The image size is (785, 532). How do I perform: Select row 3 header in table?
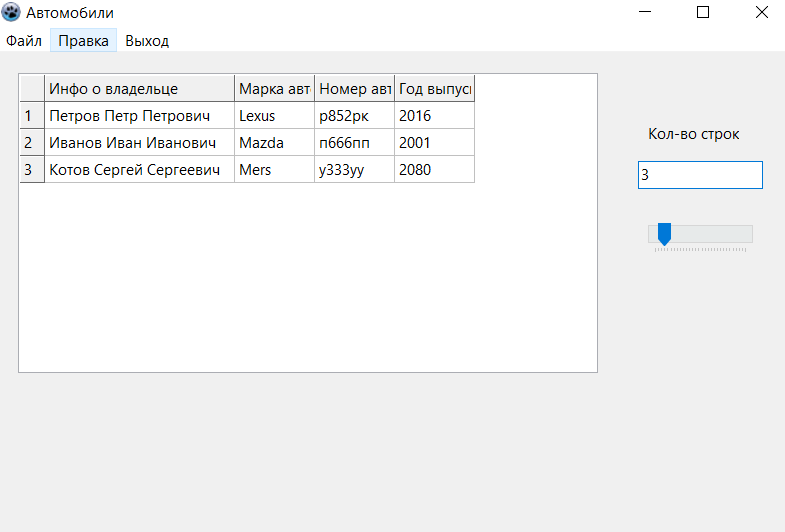[32, 170]
